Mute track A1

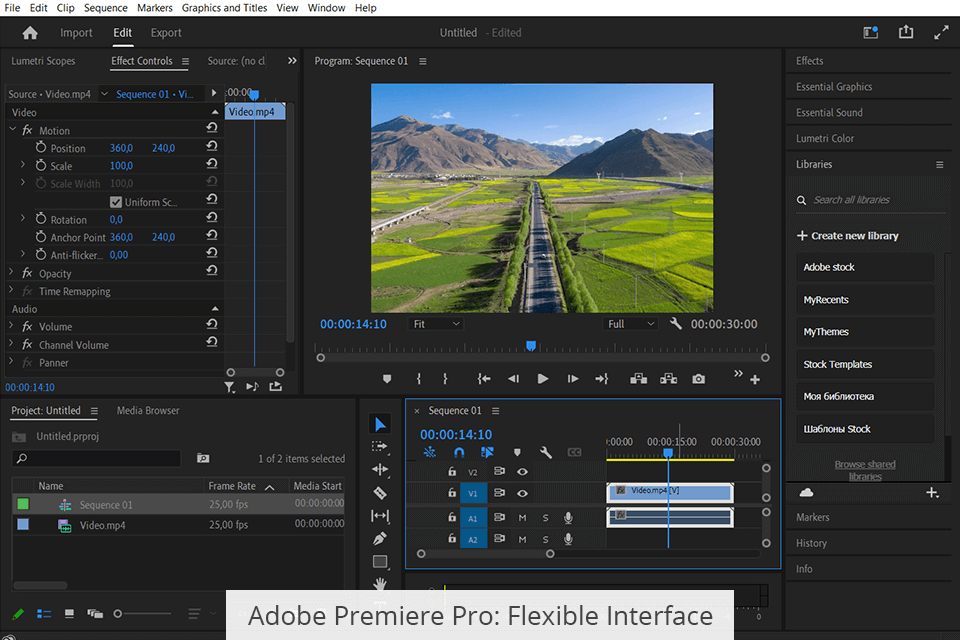point(522,517)
